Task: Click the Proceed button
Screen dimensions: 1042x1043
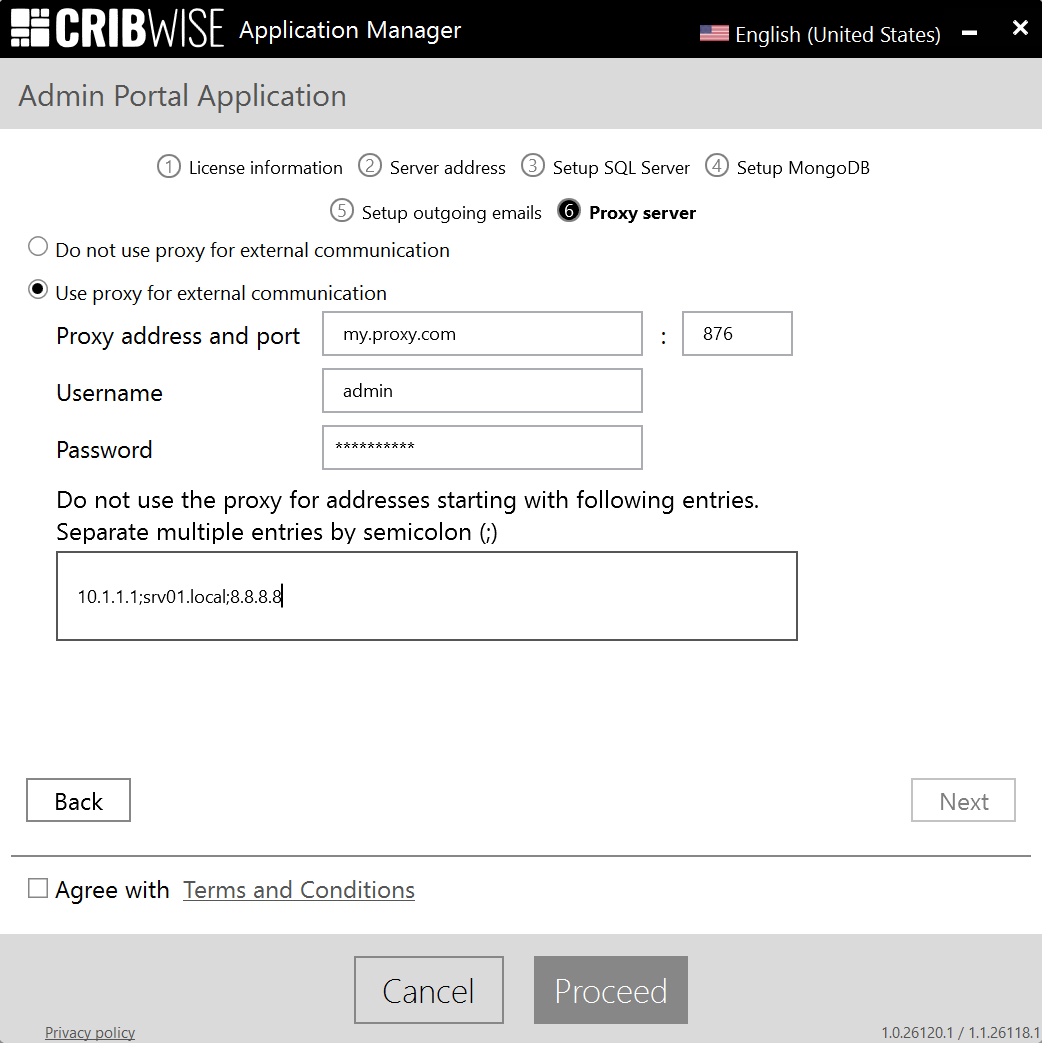Action: (x=611, y=990)
